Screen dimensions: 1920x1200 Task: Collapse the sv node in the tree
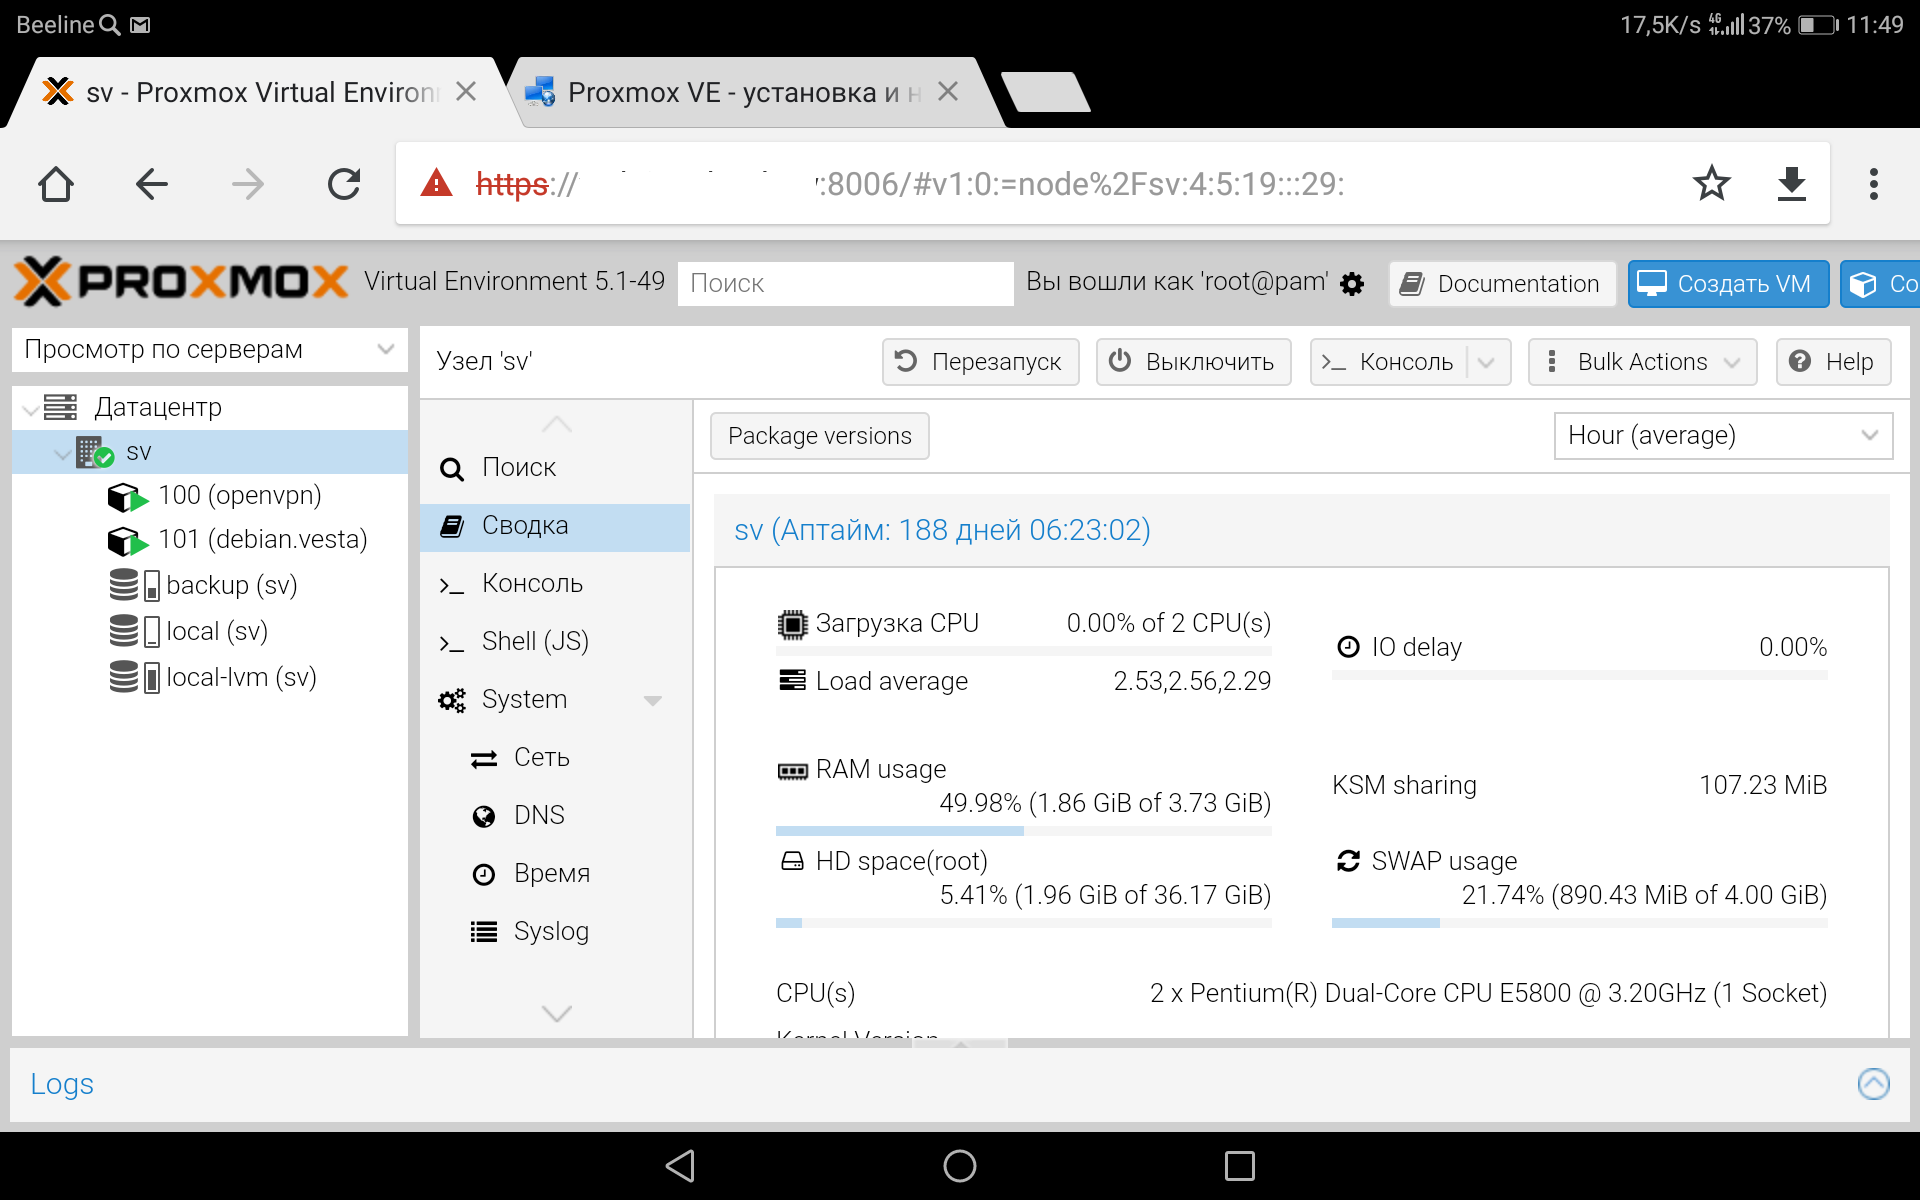[x=62, y=454]
